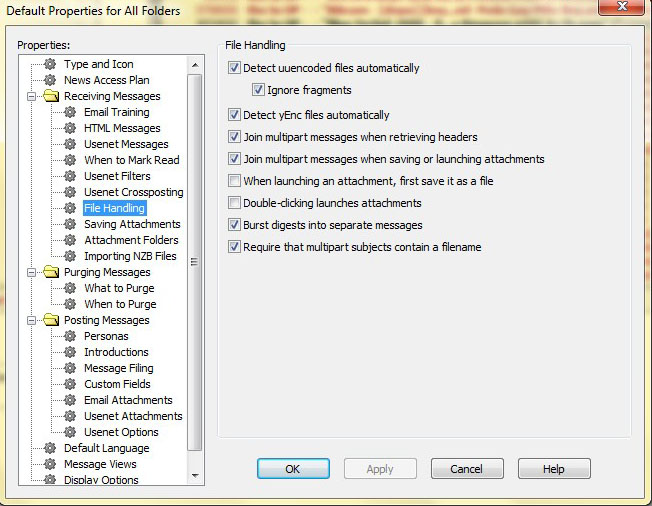Image resolution: width=652 pixels, height=506 pixels.
Task: Click the gear icon next to File Handling
Action: pyautogui.click(x=70, y=208)
